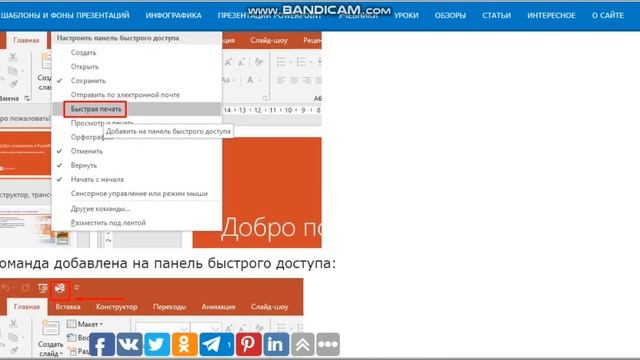Share the page on VK
The width and height of the screenshot is (640, 360).
[x=129, y=344]
